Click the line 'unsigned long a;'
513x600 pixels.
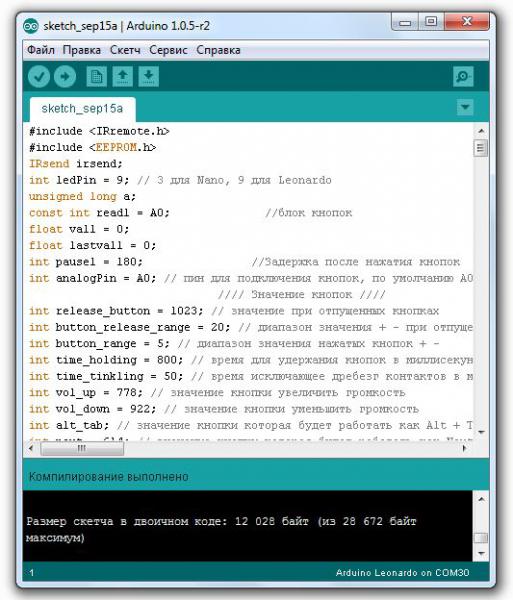coord(82,197)
